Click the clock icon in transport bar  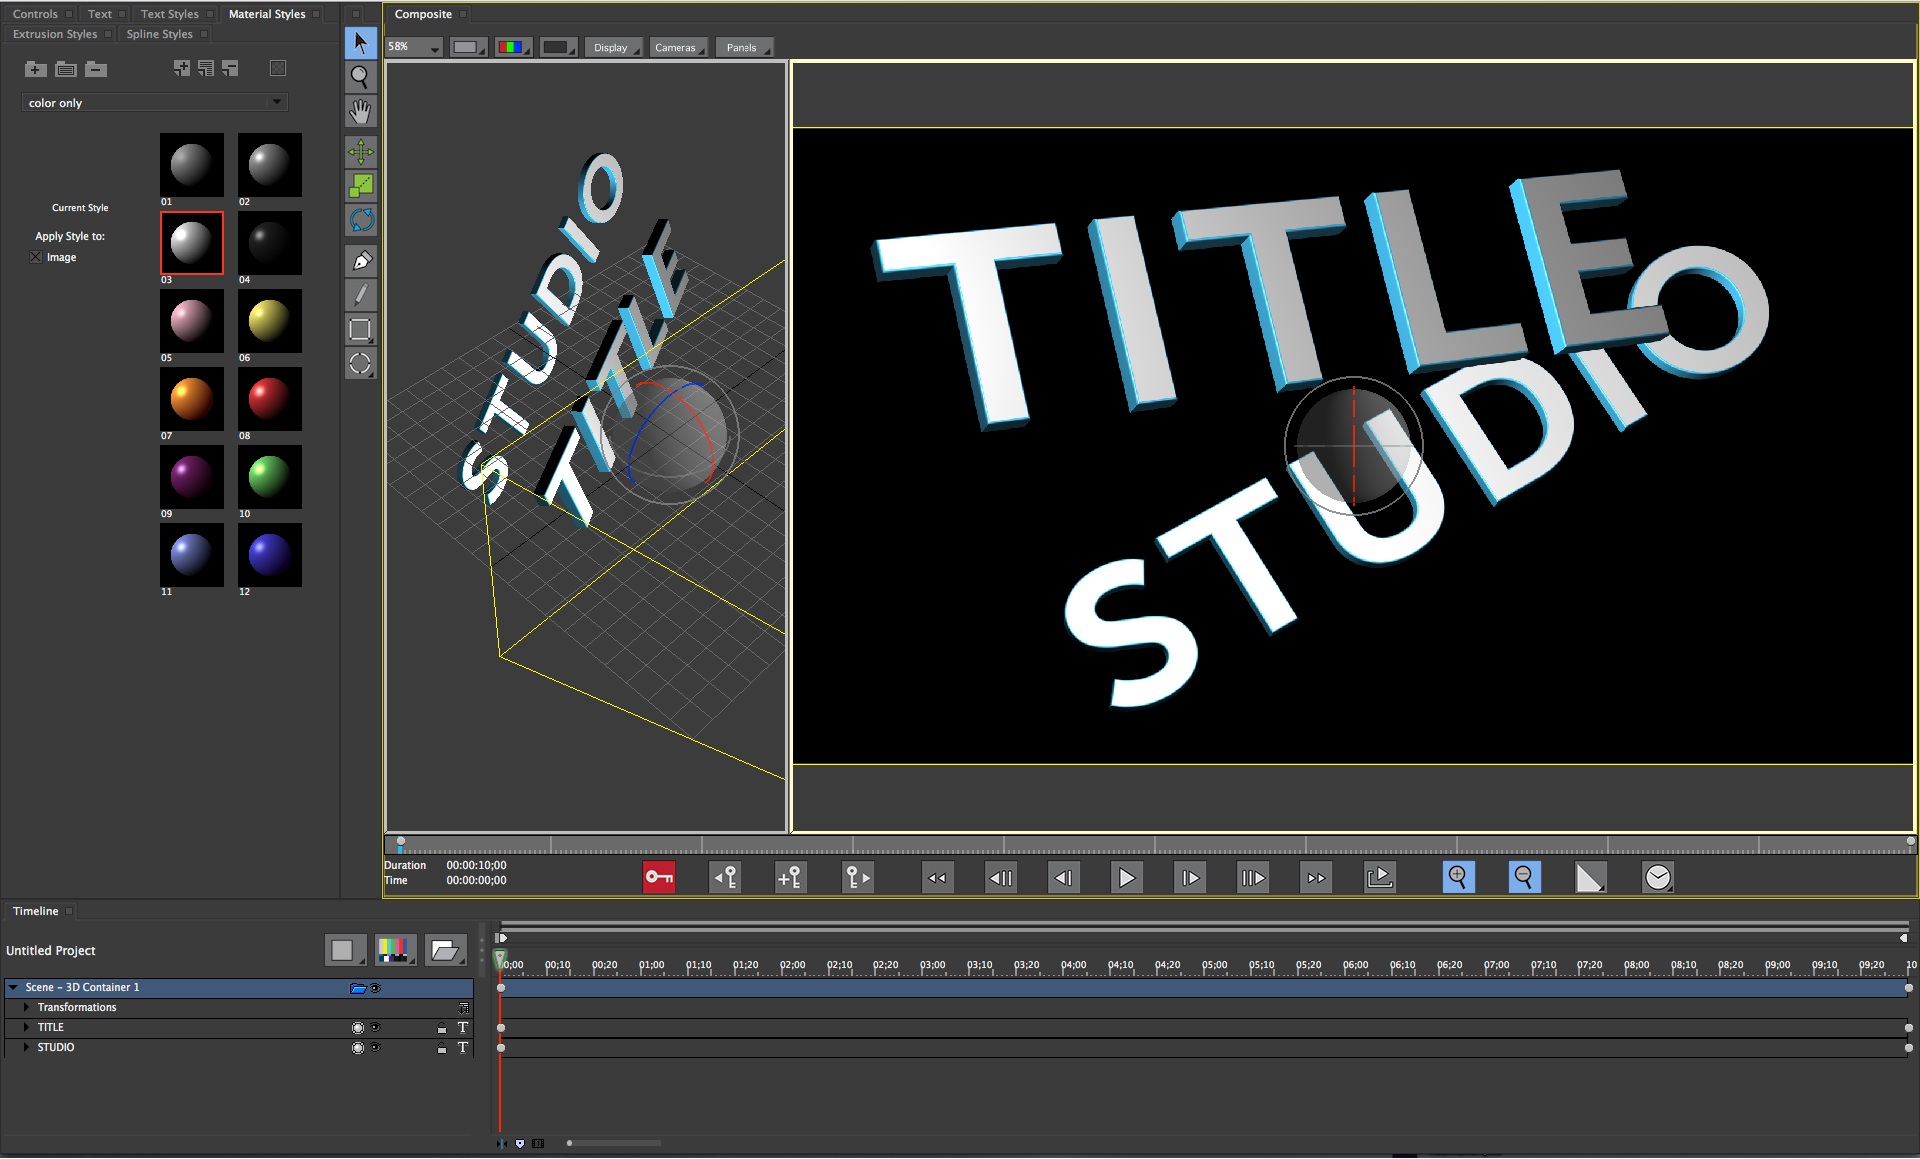pos(1657,877)
